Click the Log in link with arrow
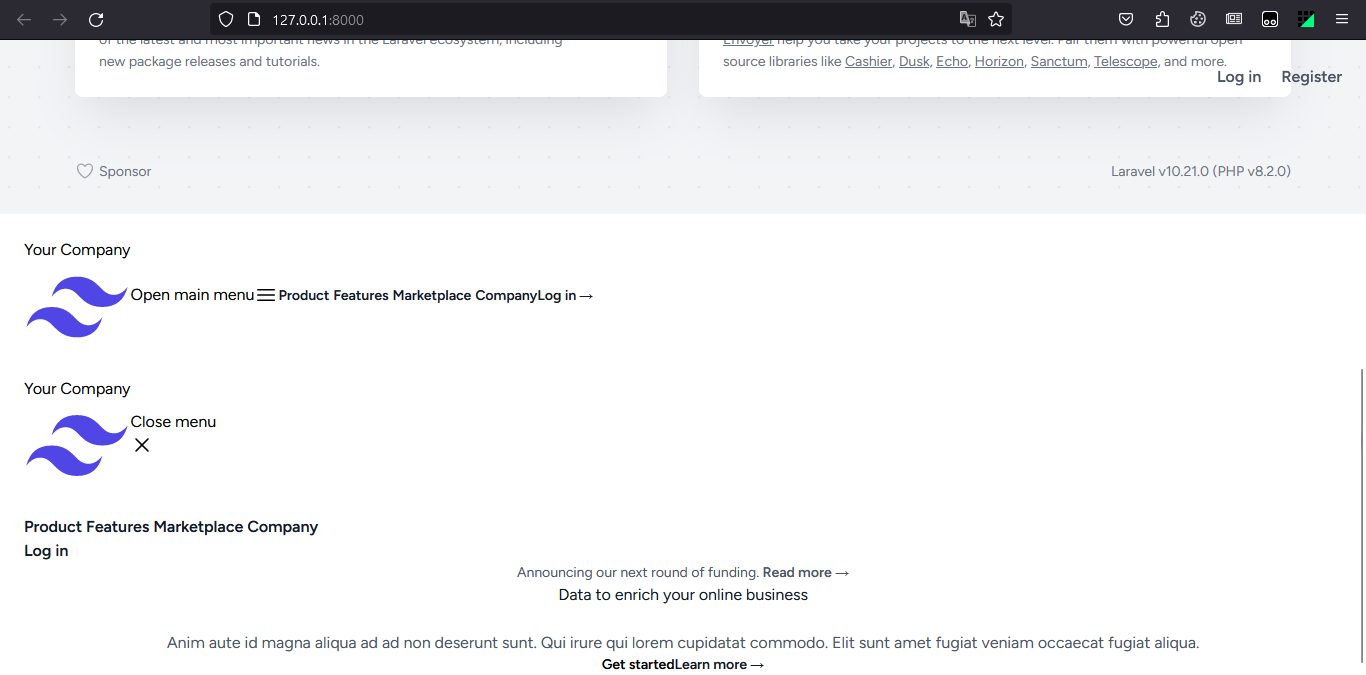1366x675 pixels. click(x=565, y=296)
